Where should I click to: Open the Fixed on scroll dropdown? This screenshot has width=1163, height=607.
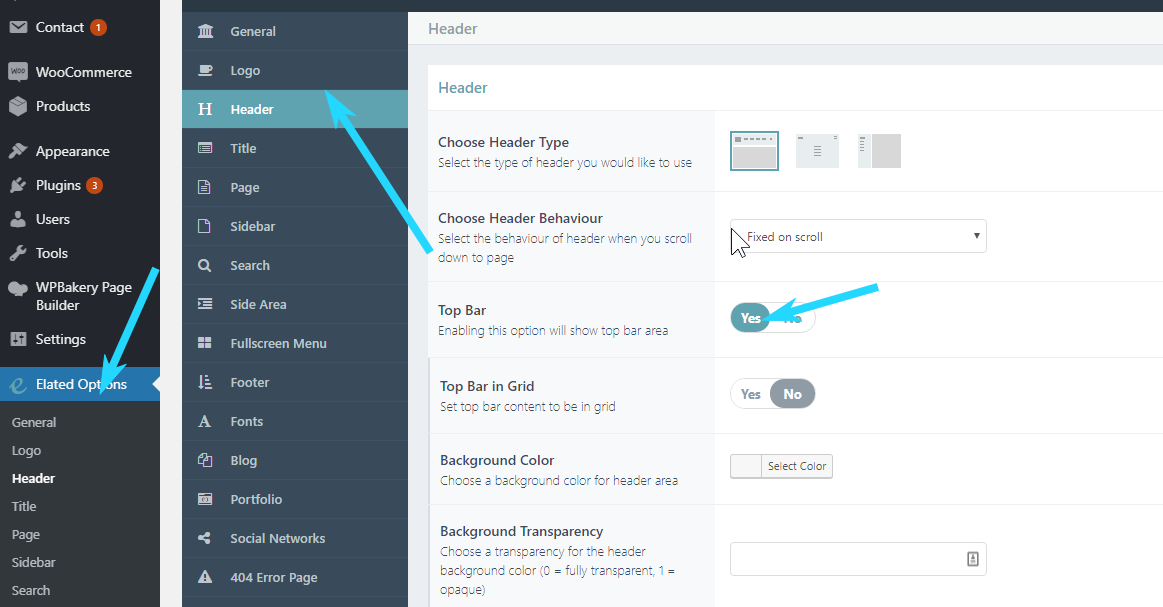click(x=858, y=237)
